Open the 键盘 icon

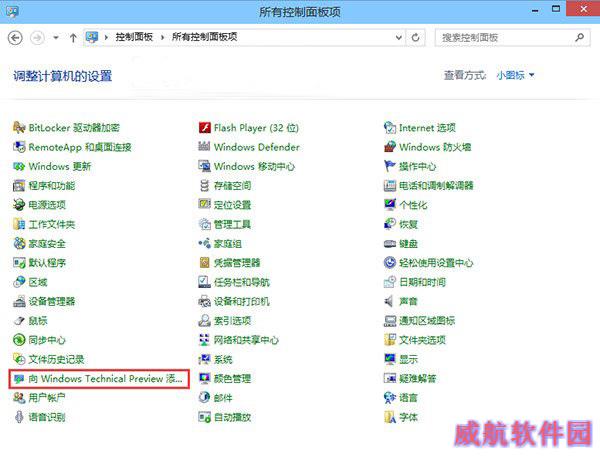point(390,243)
